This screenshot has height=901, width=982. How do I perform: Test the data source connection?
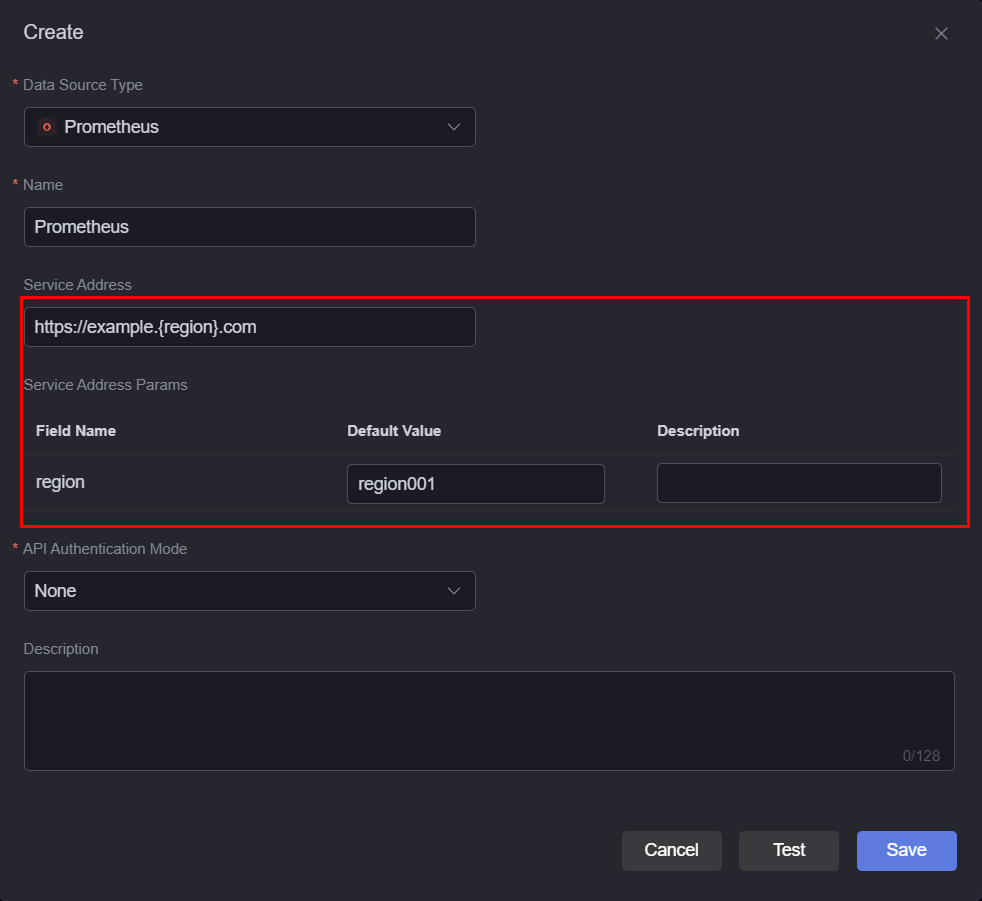(788, 850)
